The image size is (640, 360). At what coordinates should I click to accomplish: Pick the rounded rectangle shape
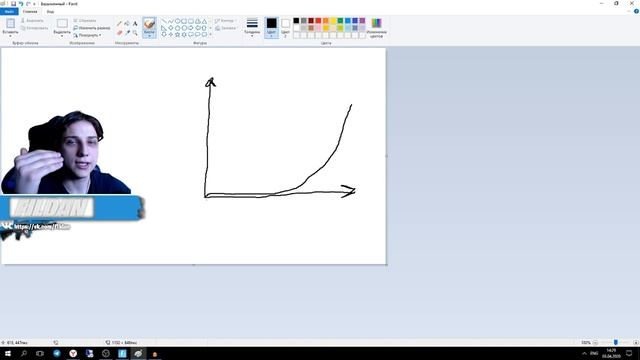coord(191,21)
